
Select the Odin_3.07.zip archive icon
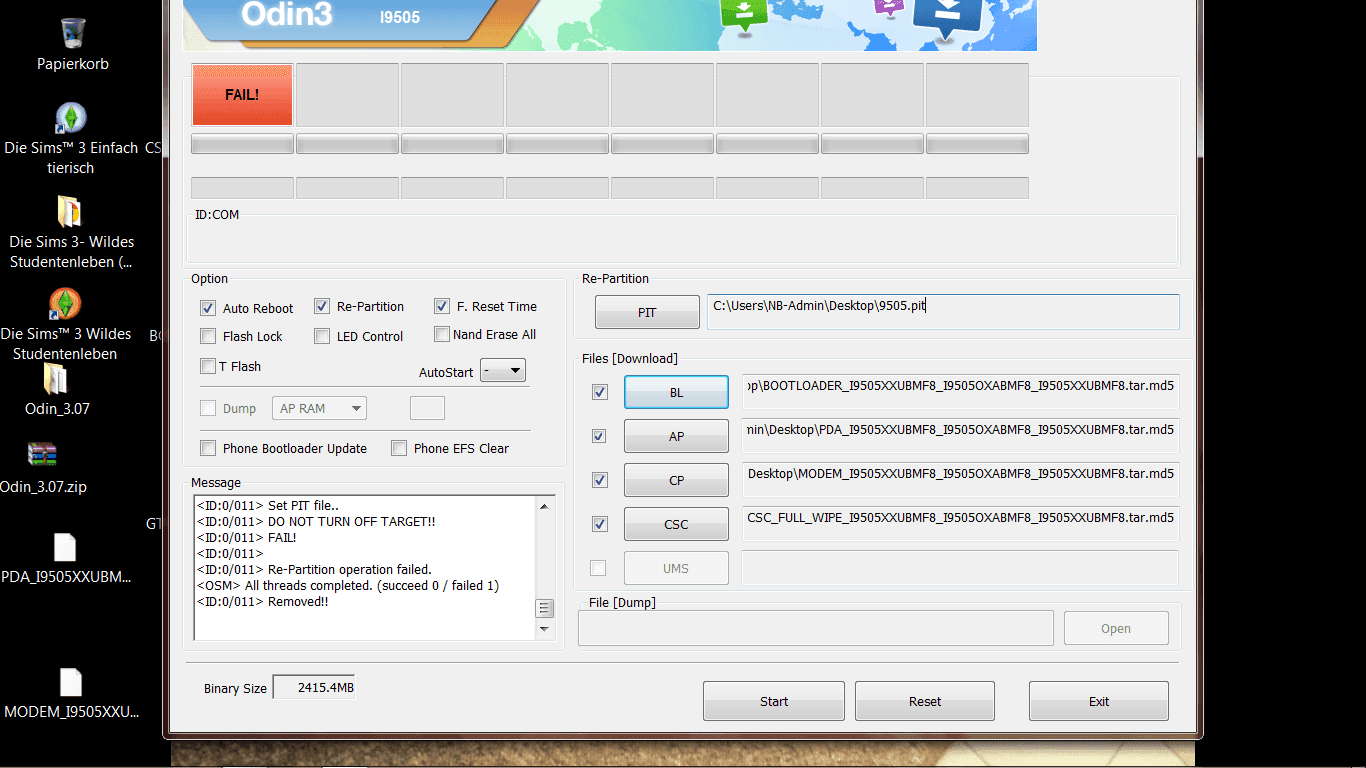43,455
